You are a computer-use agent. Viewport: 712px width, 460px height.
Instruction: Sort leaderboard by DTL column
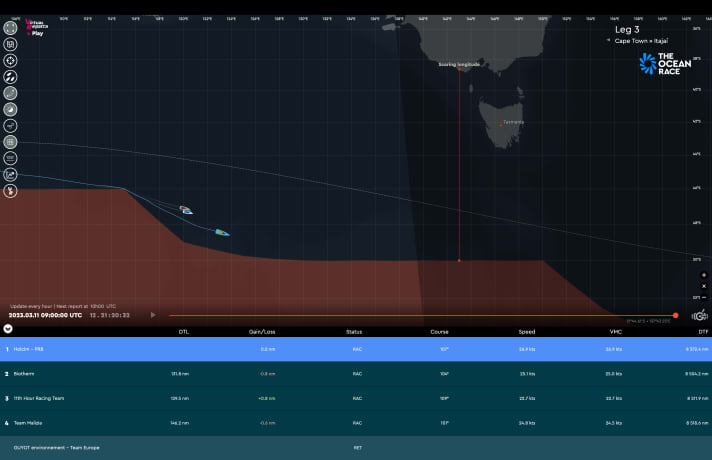click(183, 332)
